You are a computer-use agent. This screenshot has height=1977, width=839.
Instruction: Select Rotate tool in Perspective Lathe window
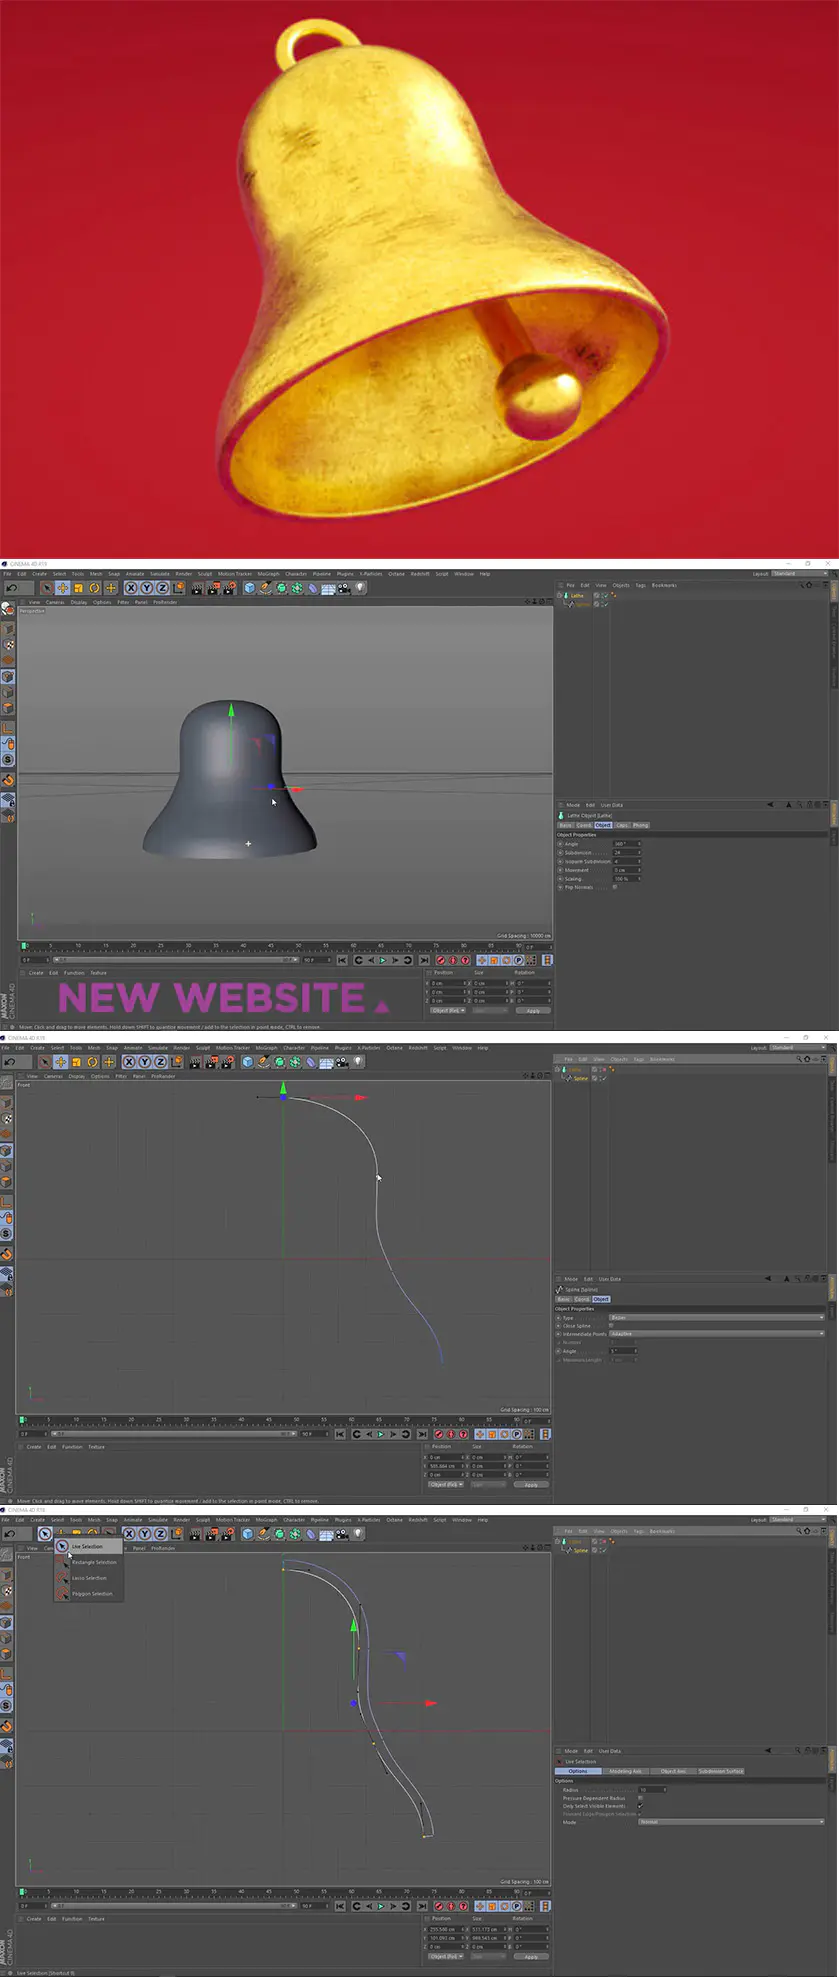94,588
